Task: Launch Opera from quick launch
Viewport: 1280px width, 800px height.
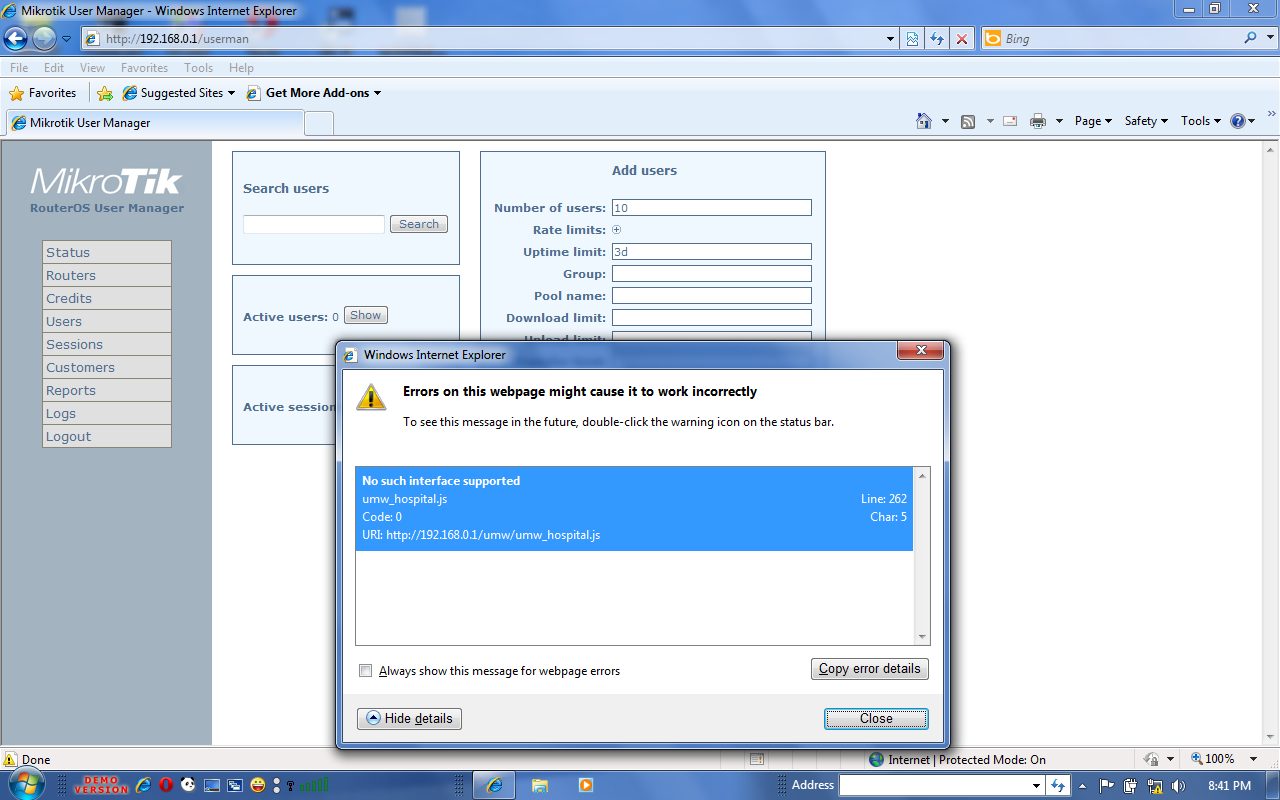Action: click(165, 785)
